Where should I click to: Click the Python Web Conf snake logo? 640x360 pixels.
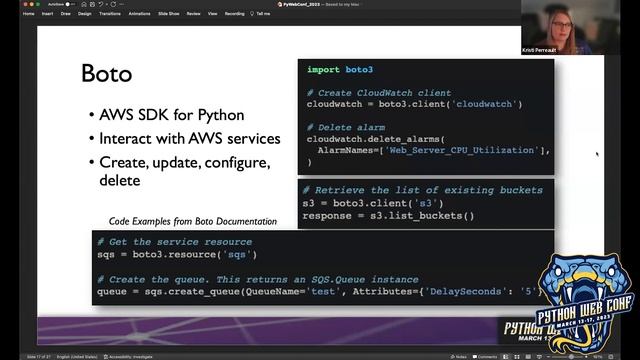point(584,303)
